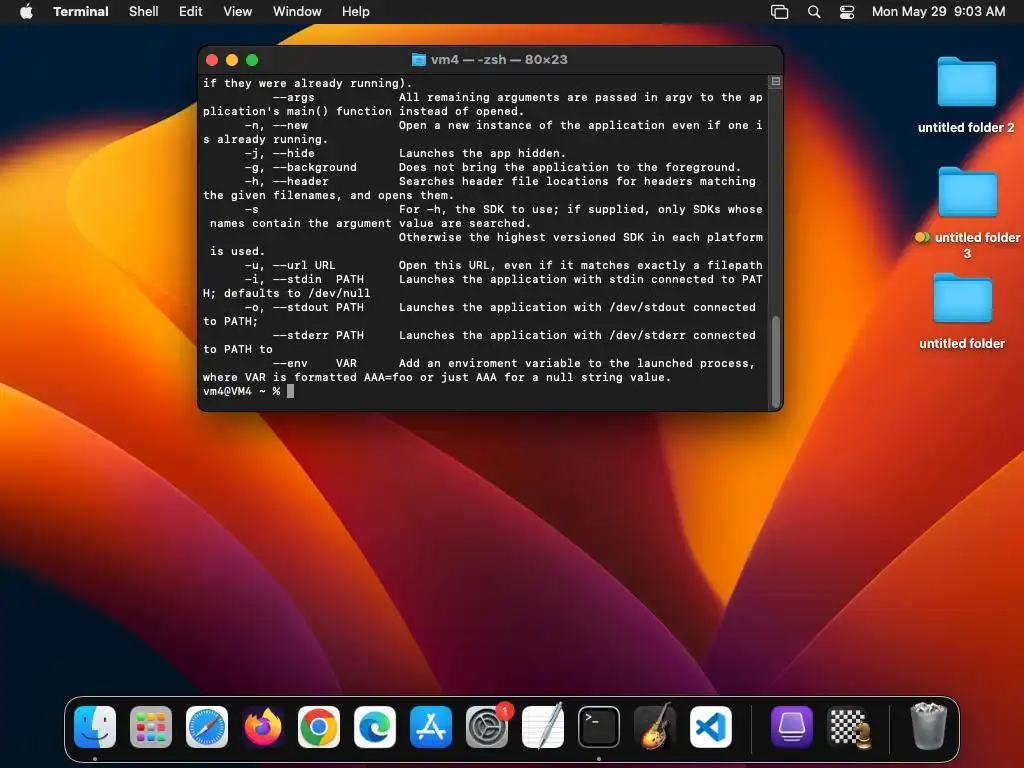Open TextEdit from the Dock

[x=543, y=727]
